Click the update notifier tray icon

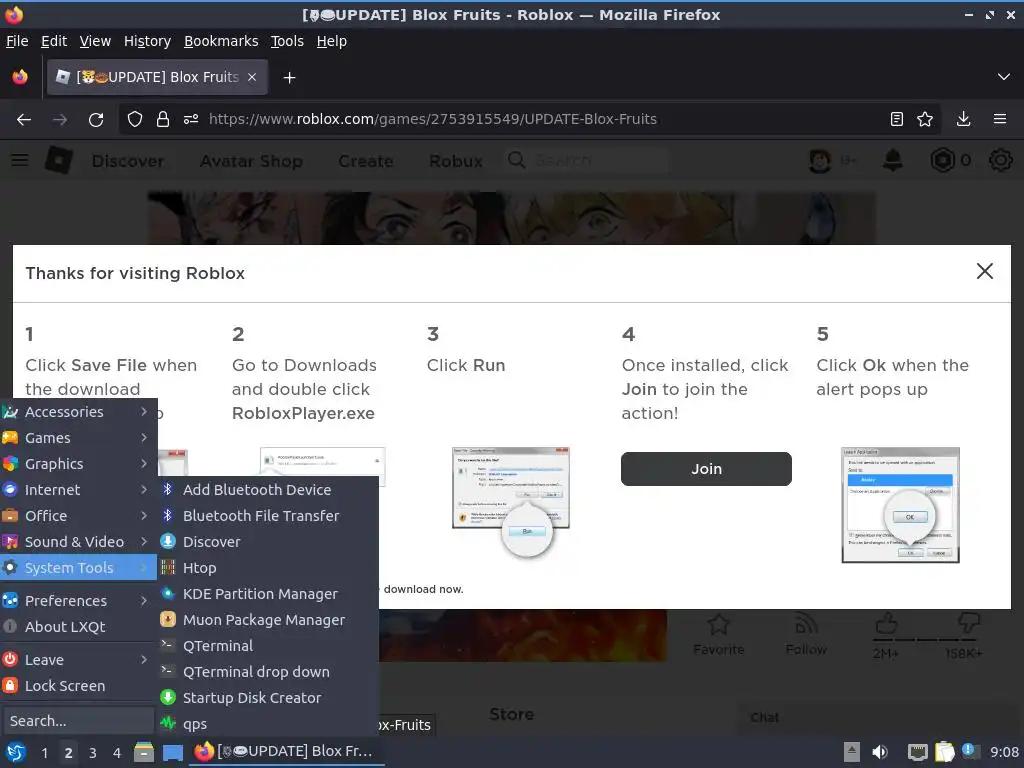(970, 752)
